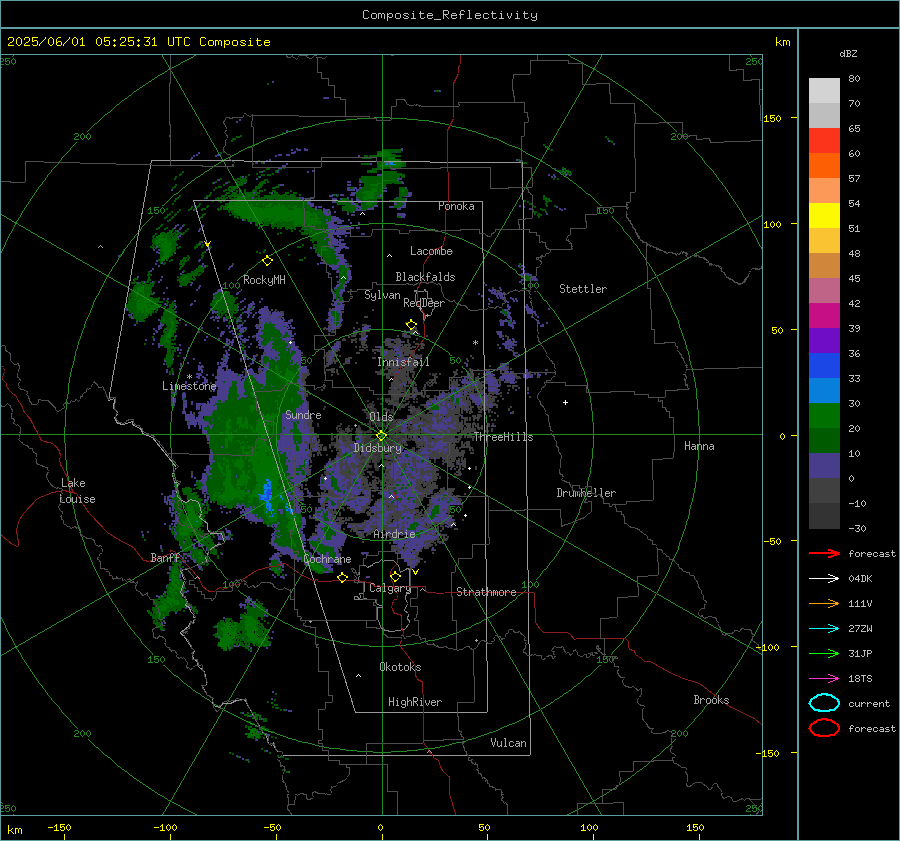Click the Brooks town label
The width and height of the screenshot is (900, 841).
[x=711, y=700]
